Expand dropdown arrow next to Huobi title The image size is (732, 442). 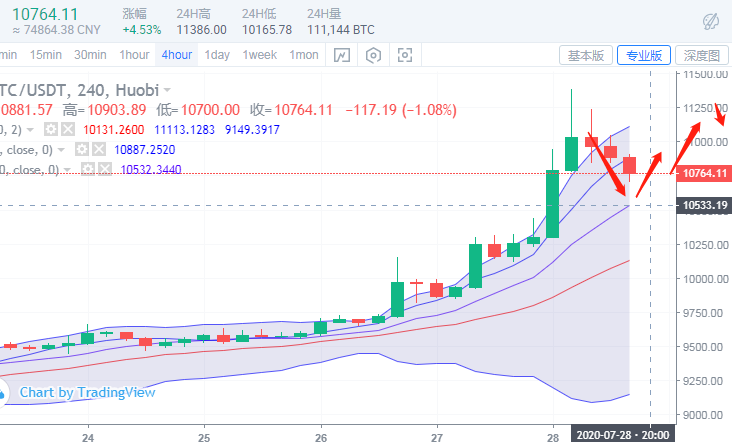click(x=167, y=90)
